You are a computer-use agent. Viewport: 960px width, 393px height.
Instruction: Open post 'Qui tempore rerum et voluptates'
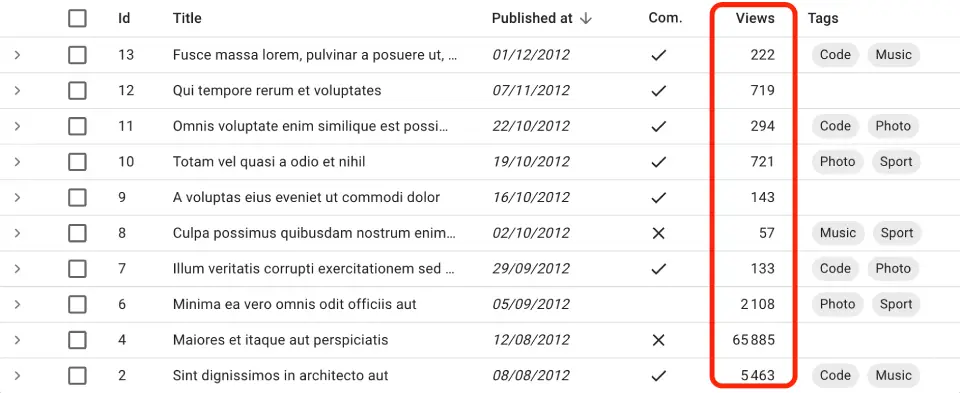tap(277, 91)
